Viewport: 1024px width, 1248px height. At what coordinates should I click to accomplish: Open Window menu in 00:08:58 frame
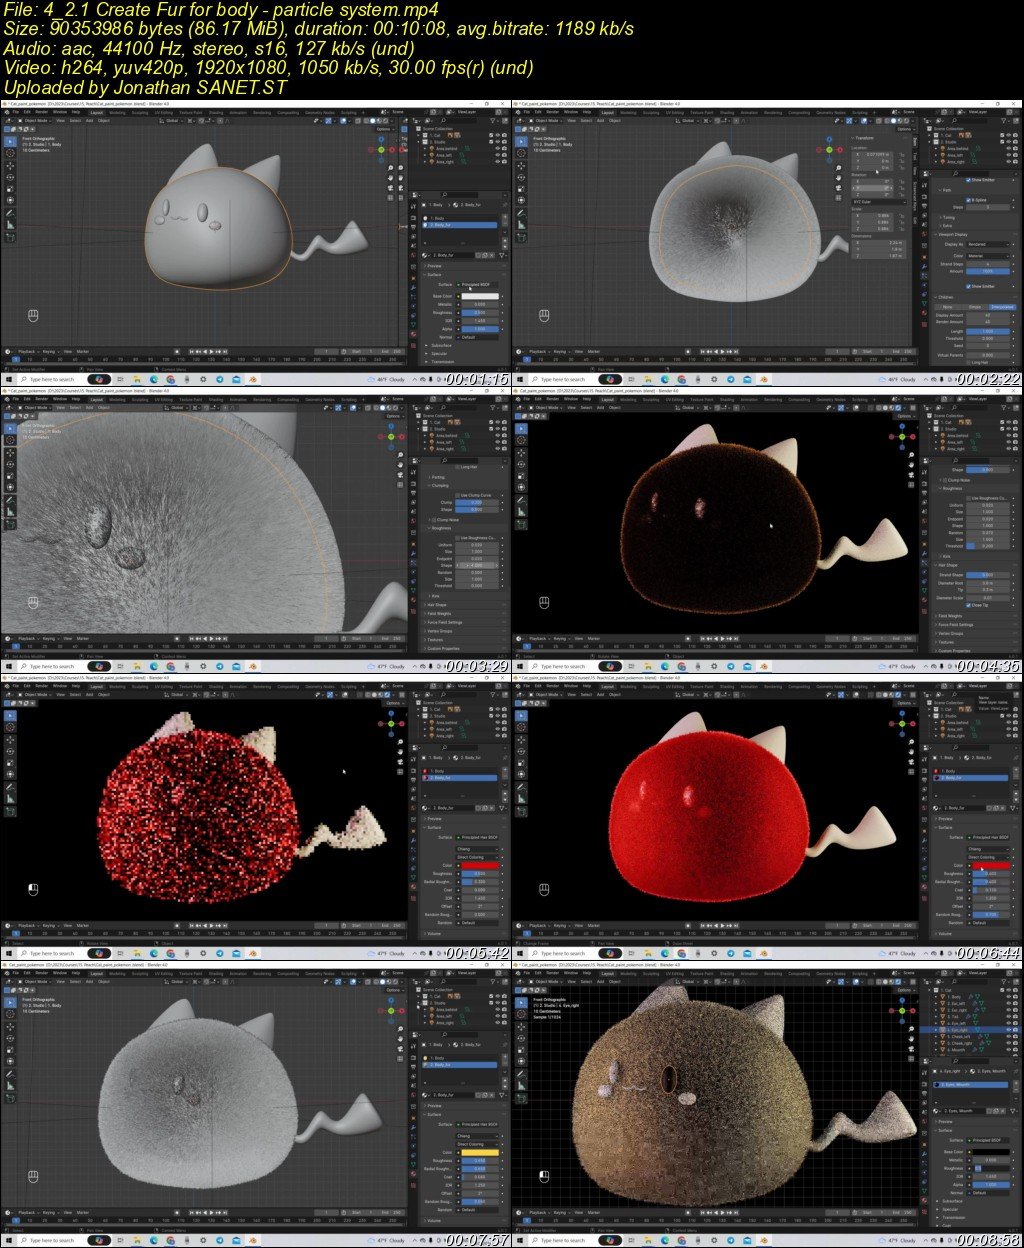[x=571, y=973]
